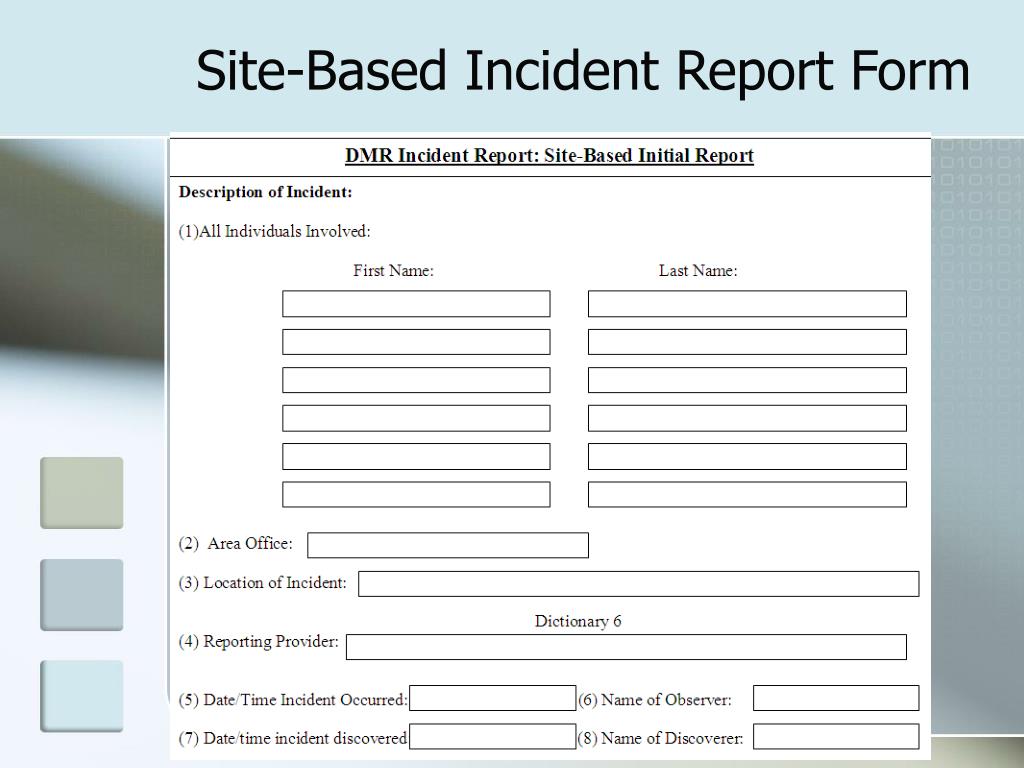
Task: Click the 'Last Name:' column label
Action: coord(698,270)
